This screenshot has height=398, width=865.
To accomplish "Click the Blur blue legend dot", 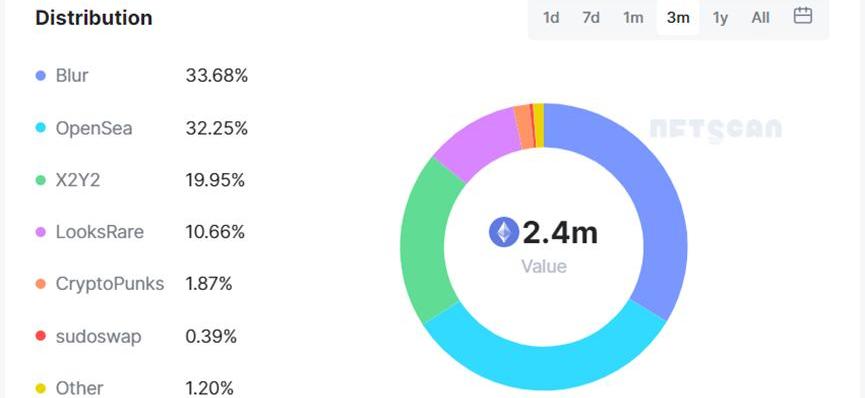I will pyautogui.click(x=41, y=76).
